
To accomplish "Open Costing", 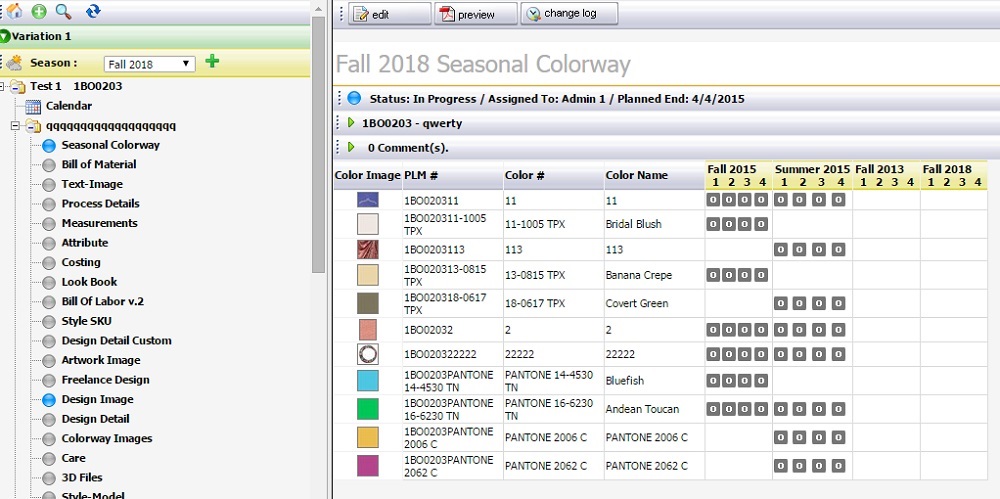I will click(x=81, y=262).
